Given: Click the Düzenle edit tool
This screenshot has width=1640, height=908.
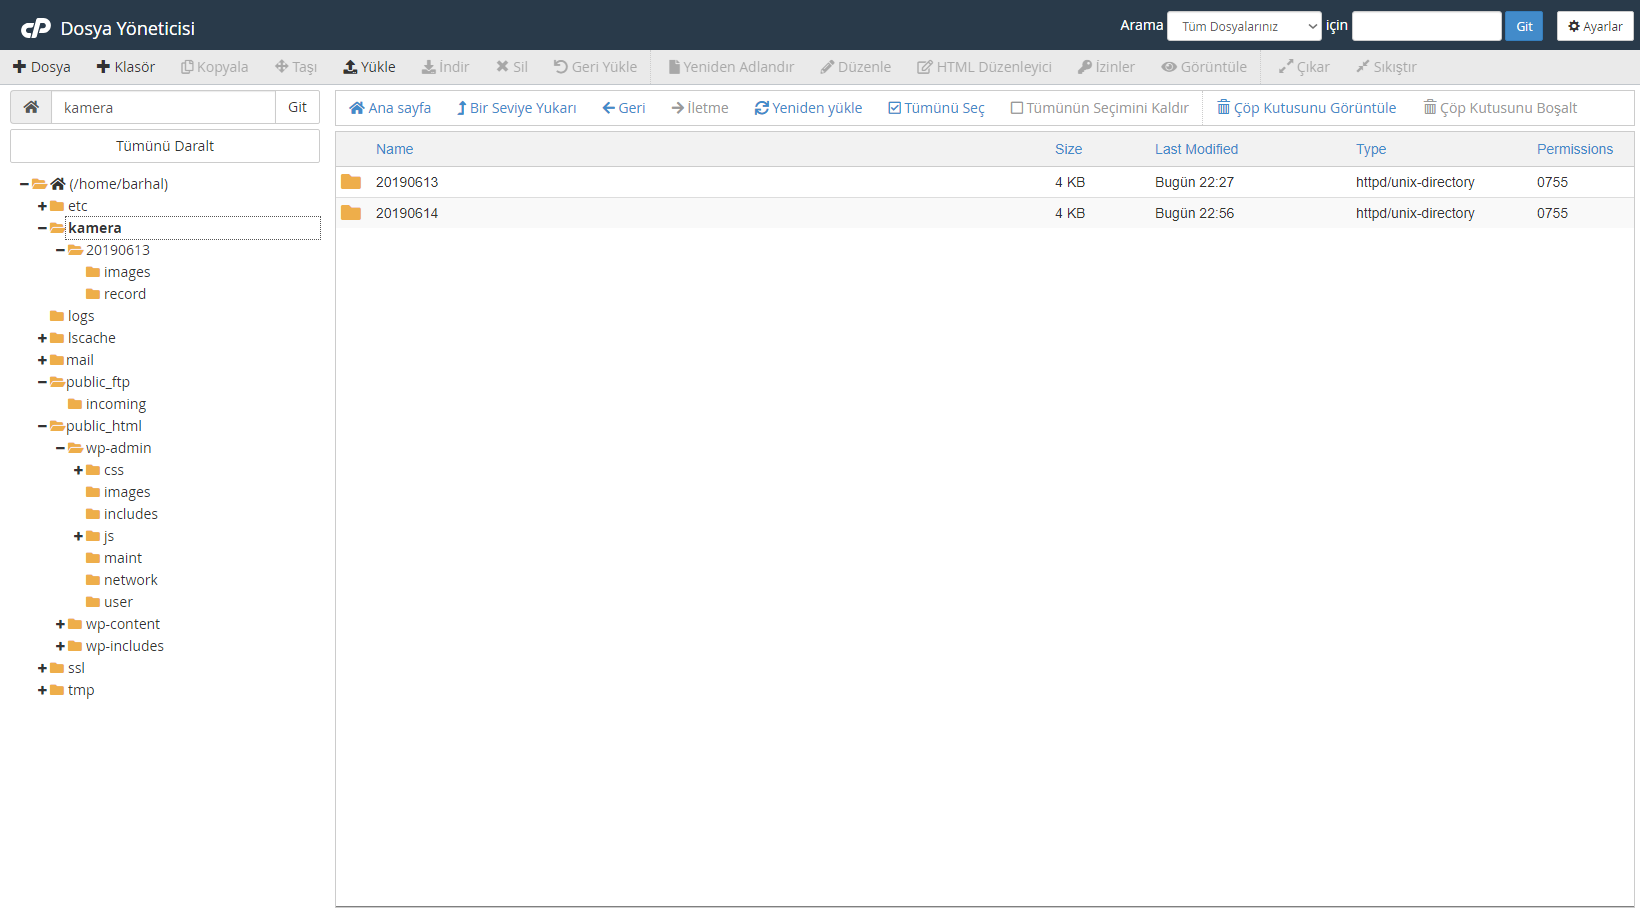Looking at the screenshot, I should [856, 67].
